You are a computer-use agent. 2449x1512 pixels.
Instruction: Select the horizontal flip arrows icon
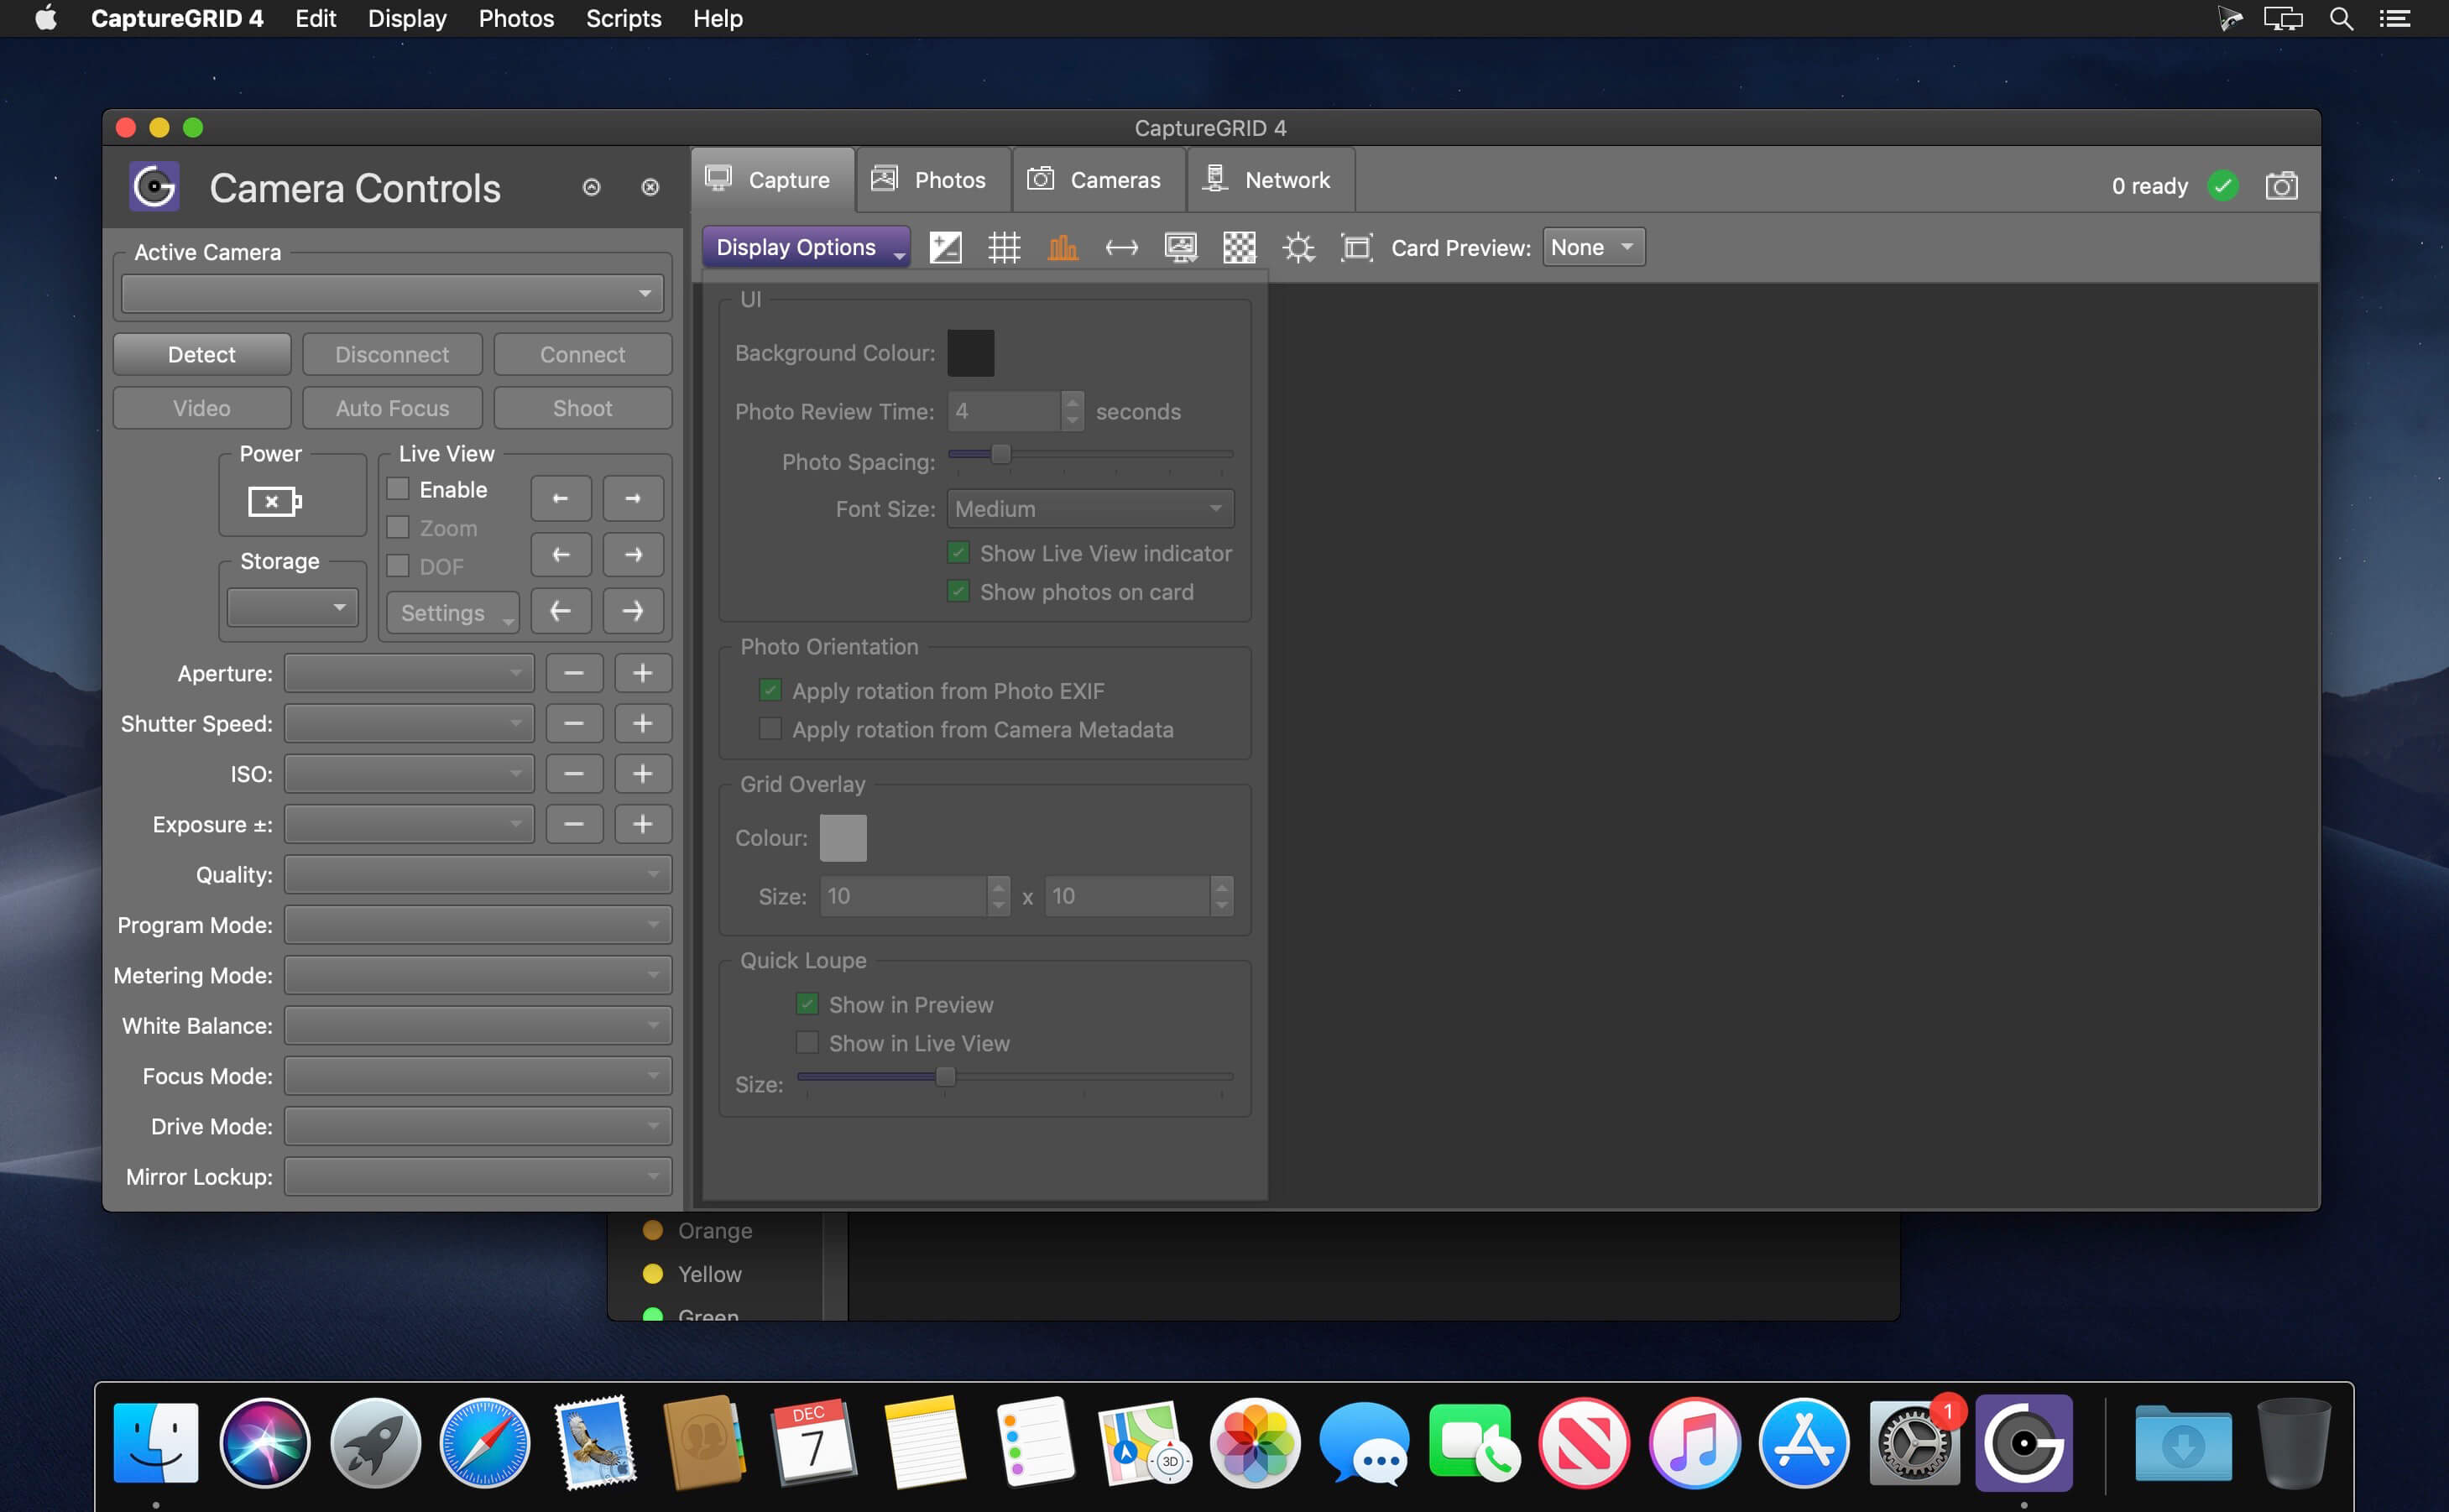pos(1121,247)
